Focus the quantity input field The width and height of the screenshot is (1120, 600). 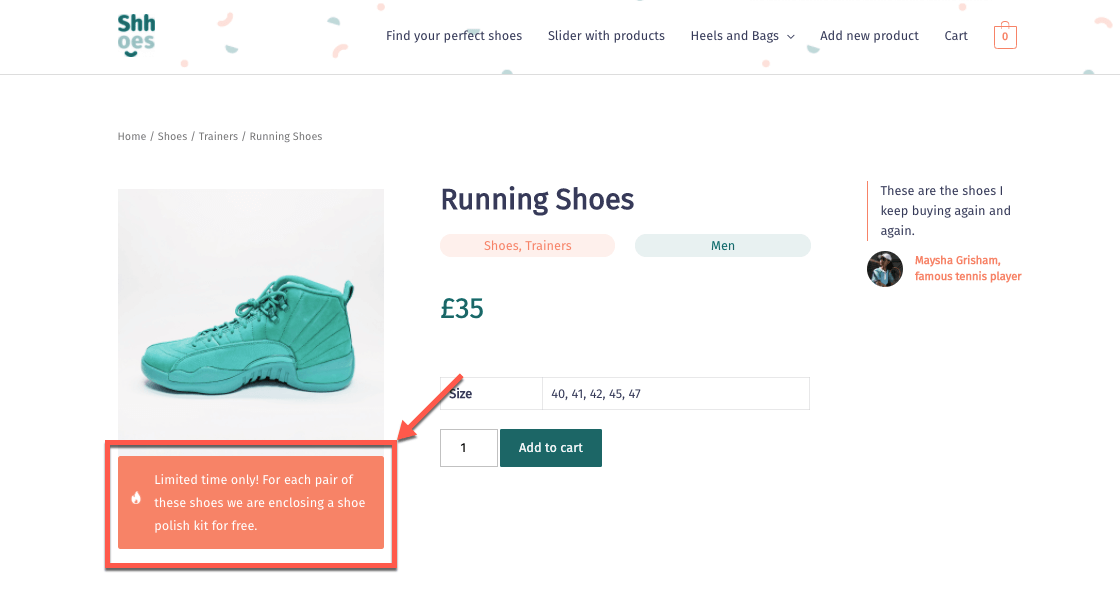click(469, 448)
